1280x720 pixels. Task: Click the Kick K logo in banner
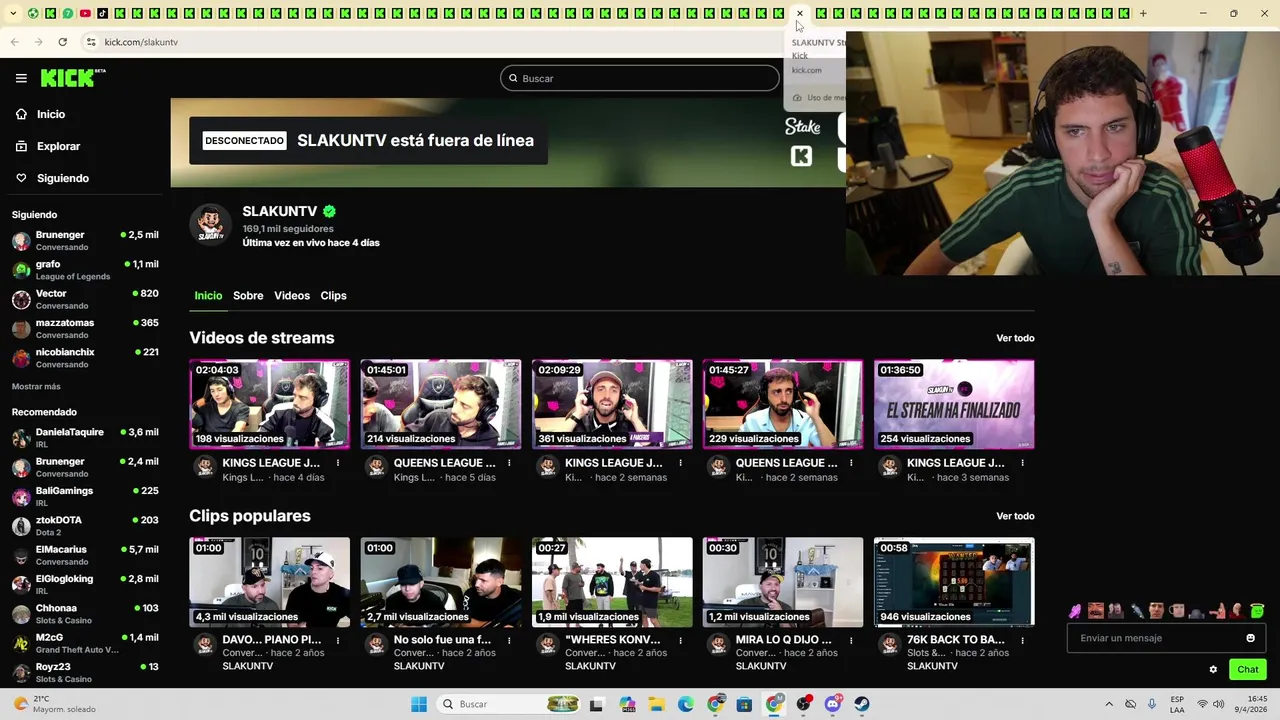(801, 156)
